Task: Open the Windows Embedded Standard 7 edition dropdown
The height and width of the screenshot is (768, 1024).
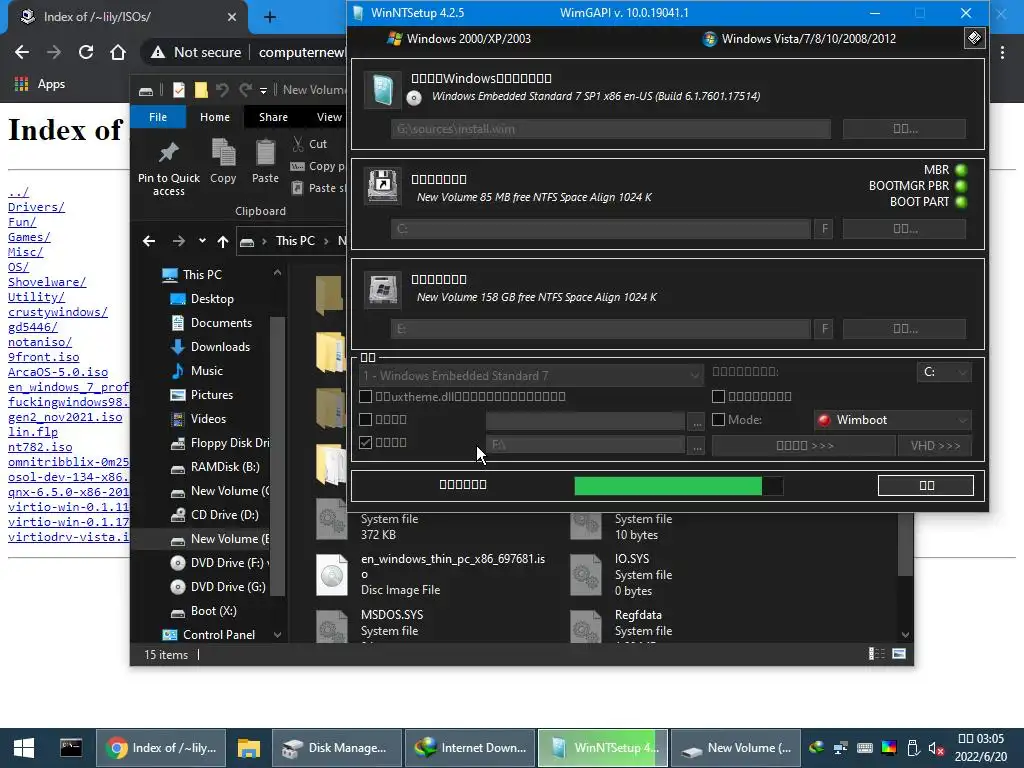Action: (531, 376)
